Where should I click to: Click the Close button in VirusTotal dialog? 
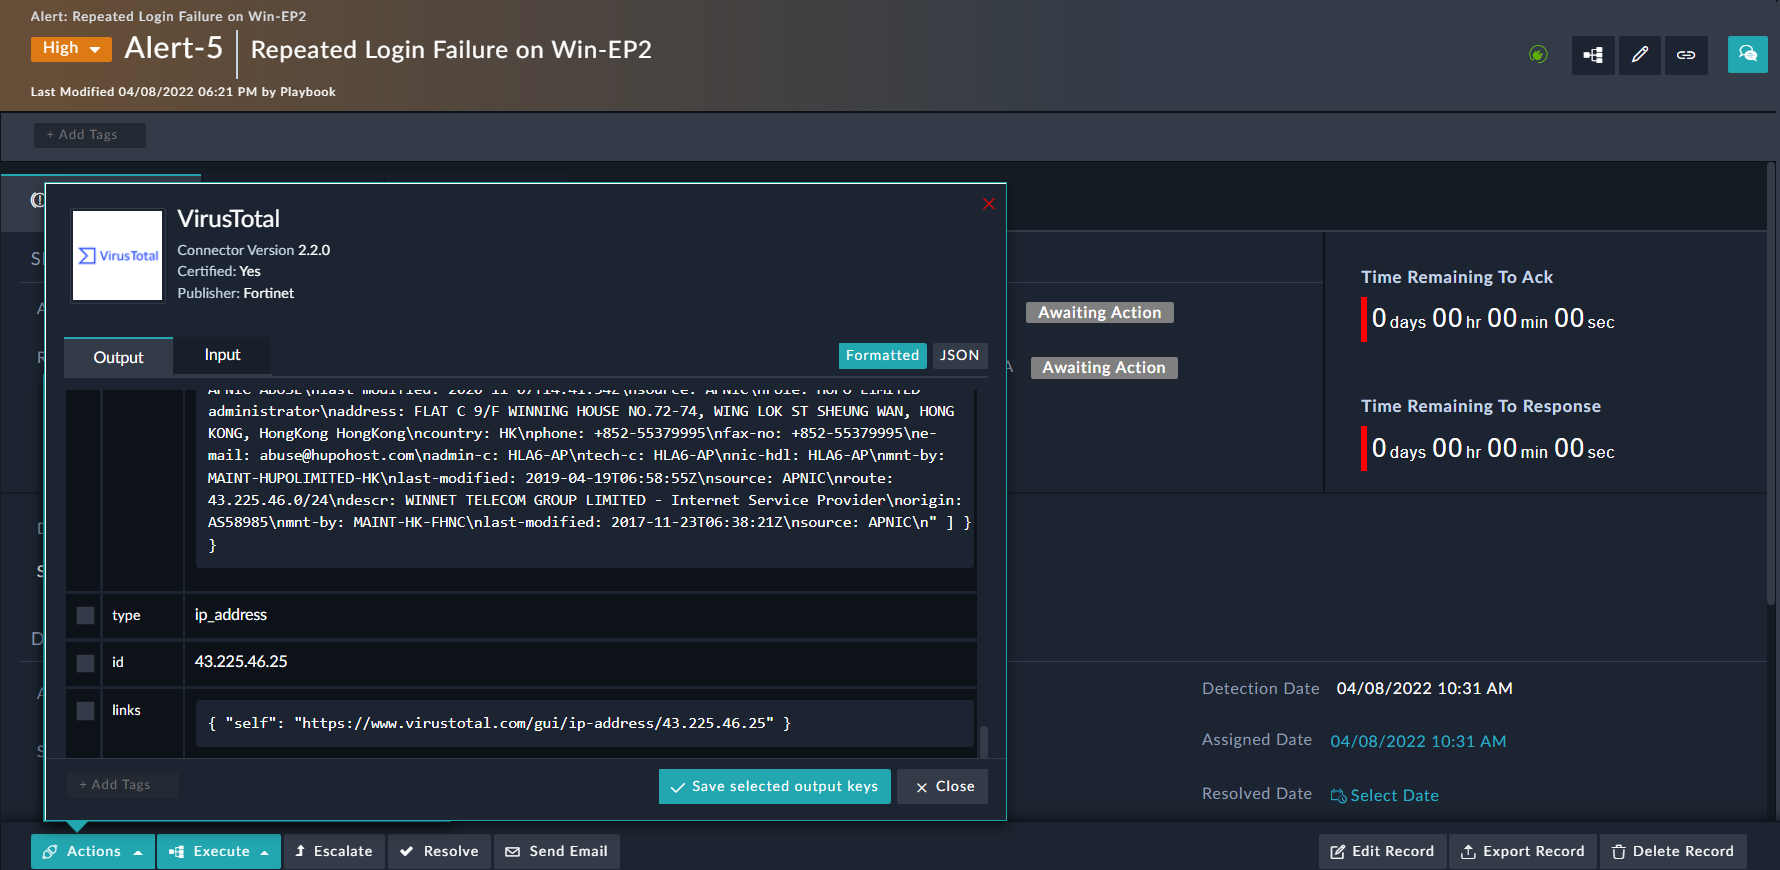943,786
